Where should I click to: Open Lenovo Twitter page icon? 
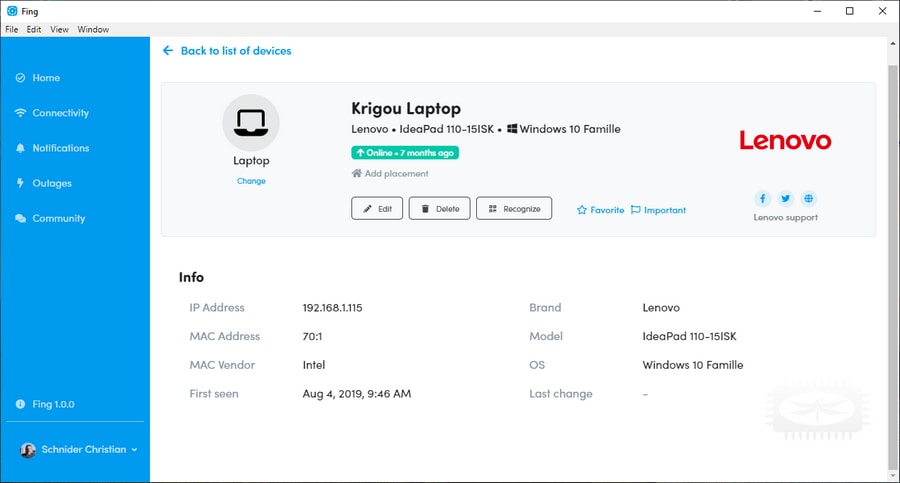[785, 199]
